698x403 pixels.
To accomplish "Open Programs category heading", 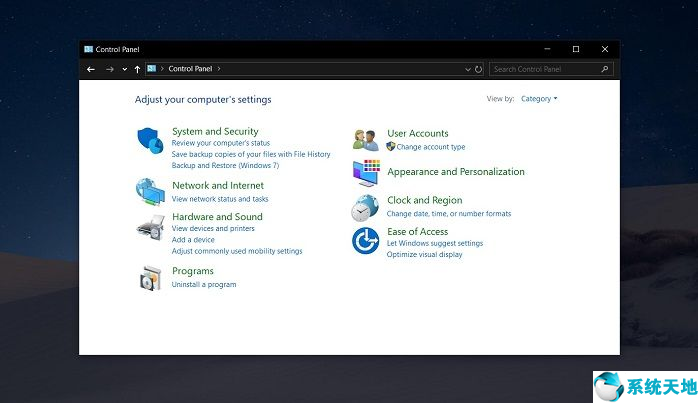I will 193,271.
